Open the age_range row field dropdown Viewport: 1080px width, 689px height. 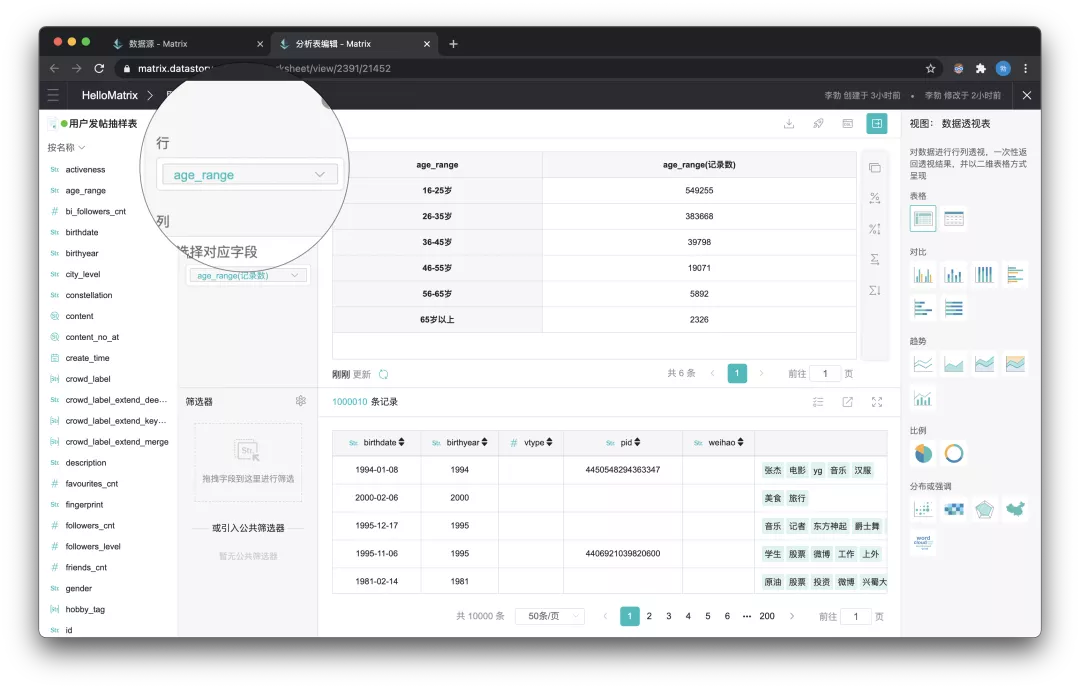click(x=249, y=175)
